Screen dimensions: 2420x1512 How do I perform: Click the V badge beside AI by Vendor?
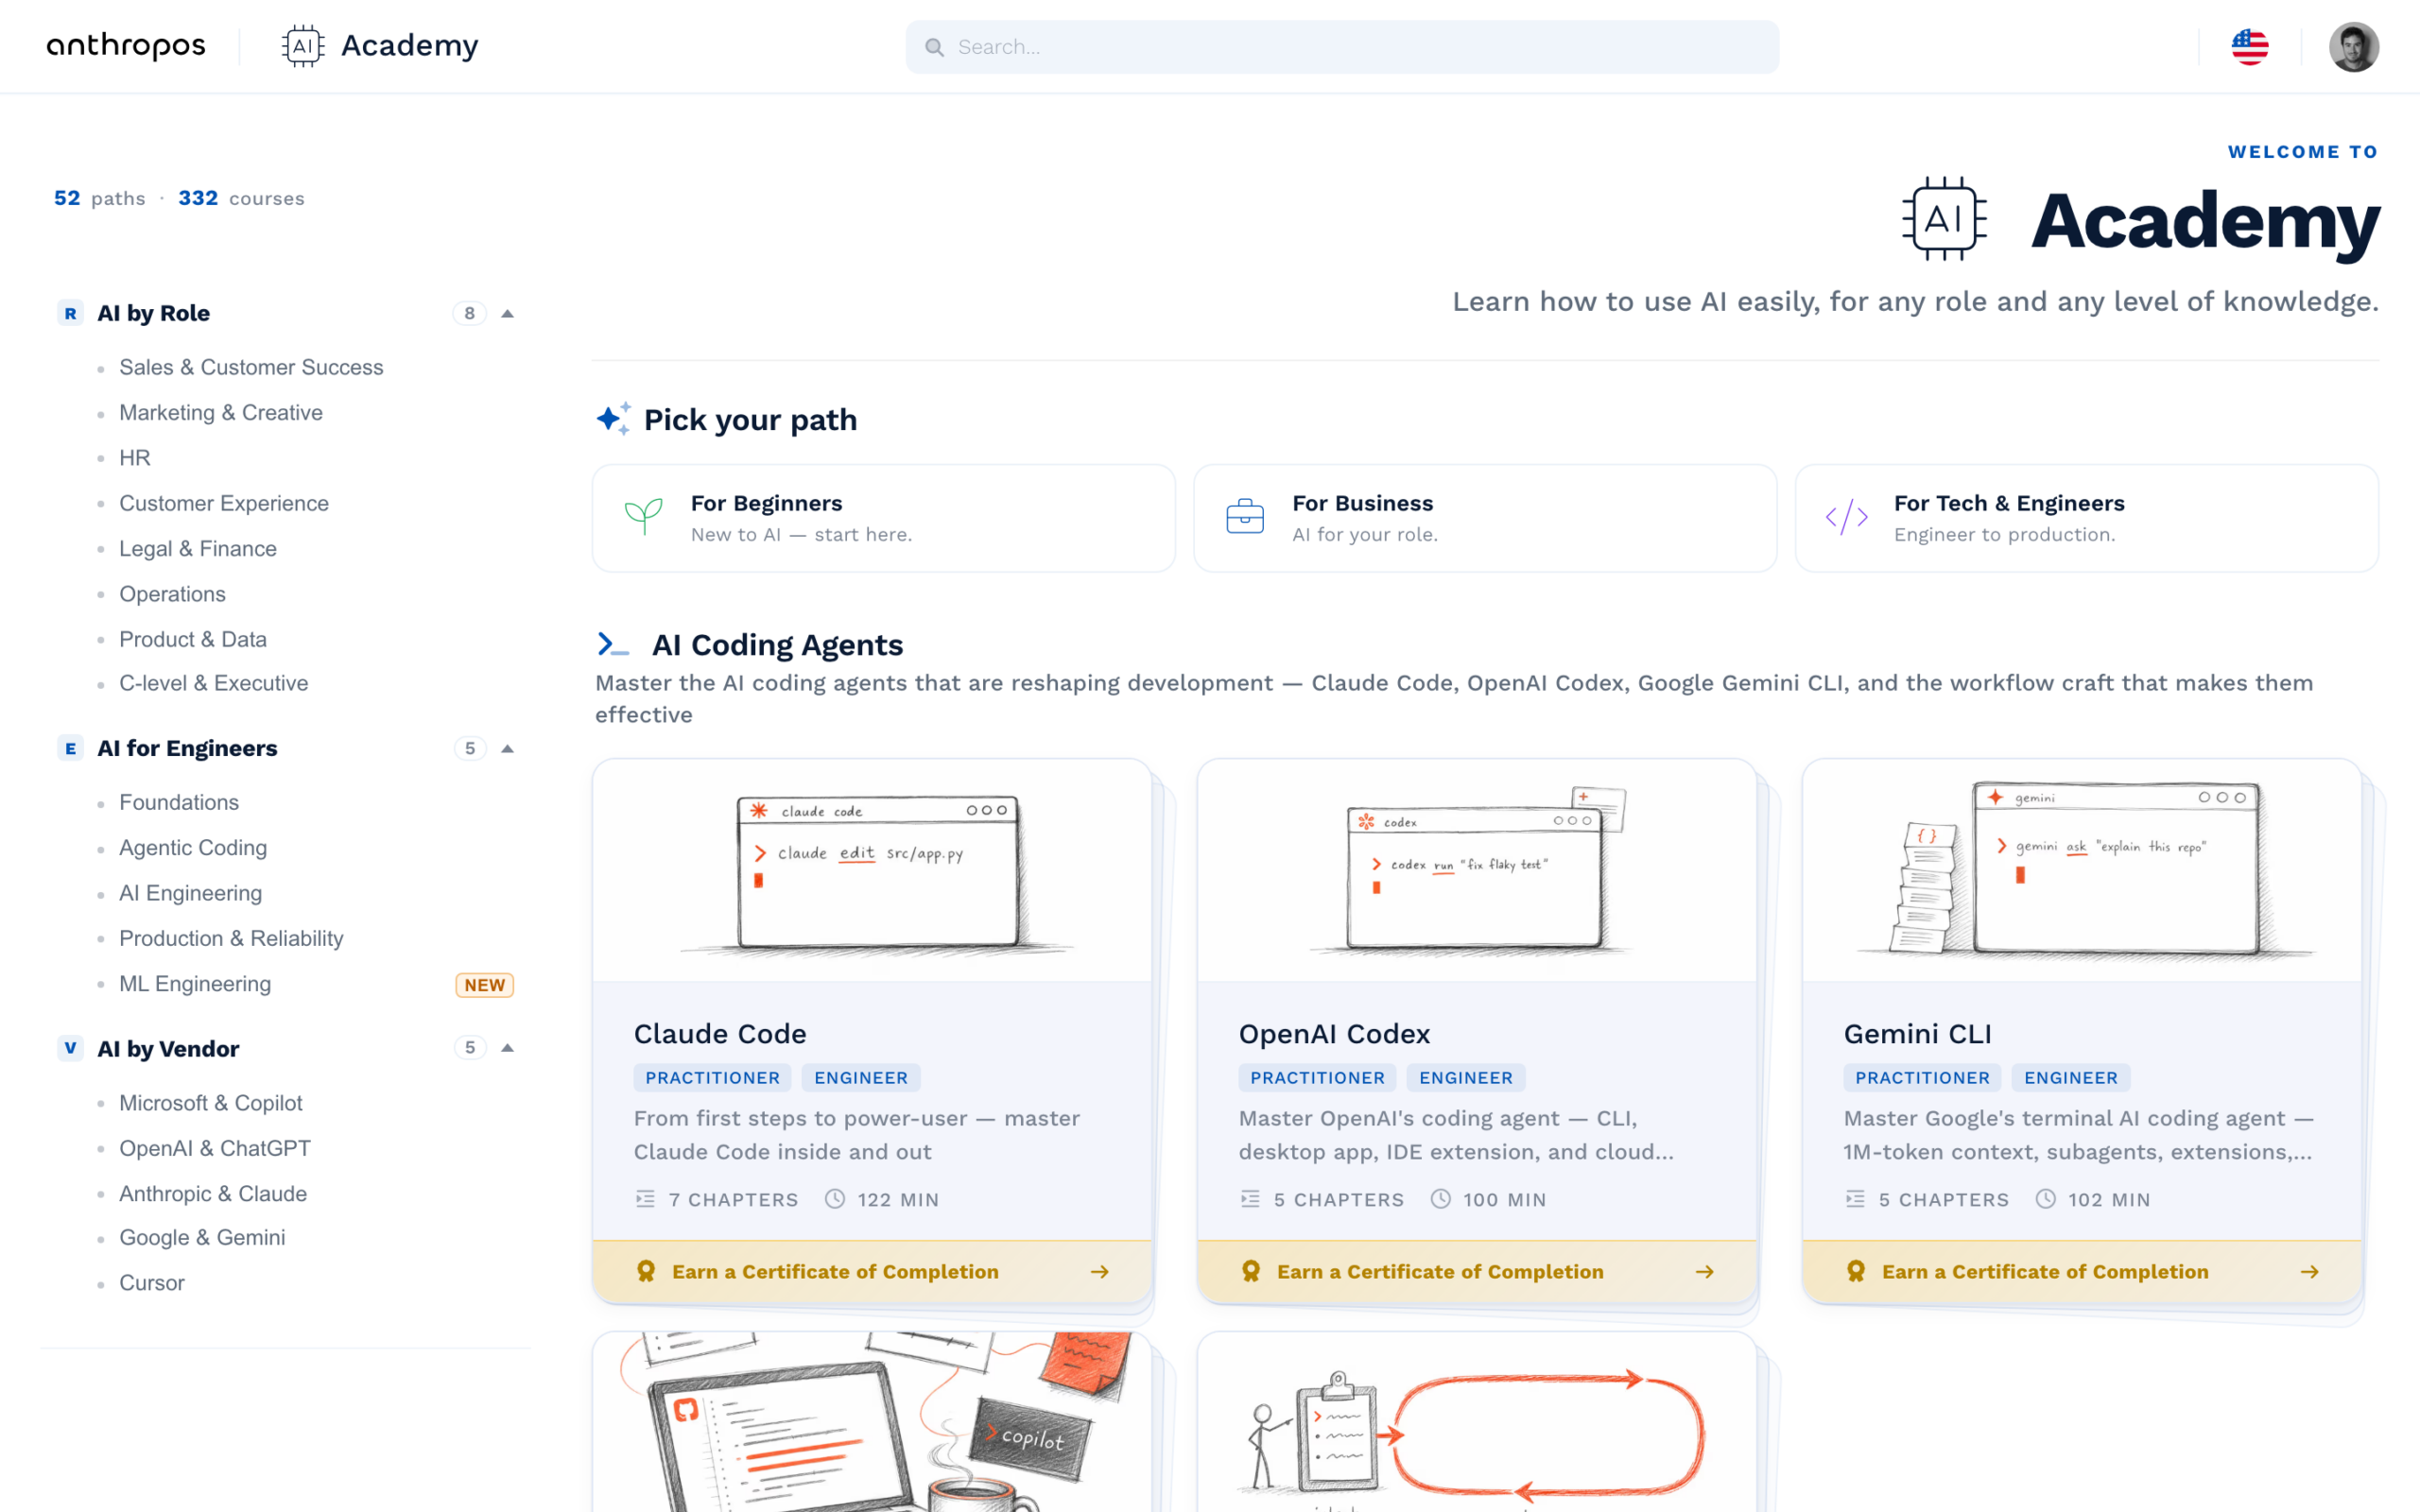tap(70, 1048)
